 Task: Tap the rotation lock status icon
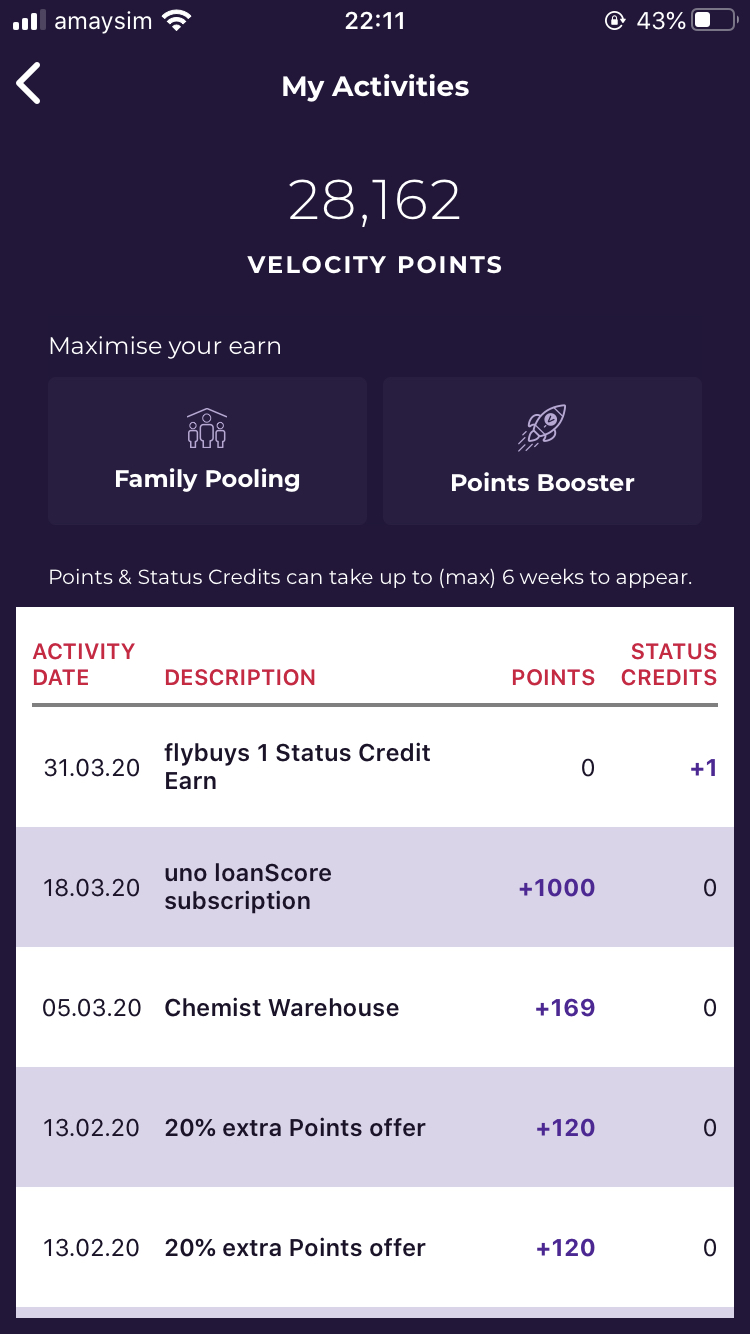[615, 21]
